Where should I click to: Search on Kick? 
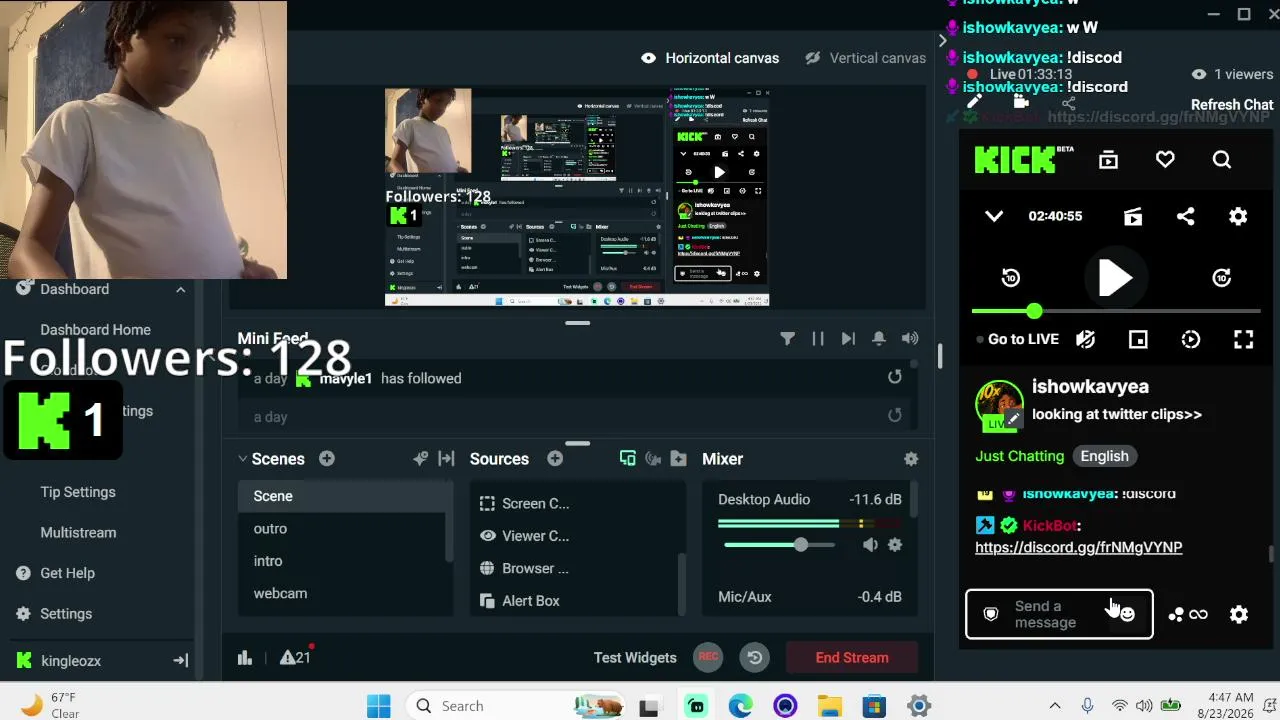tap(1222, 160)
